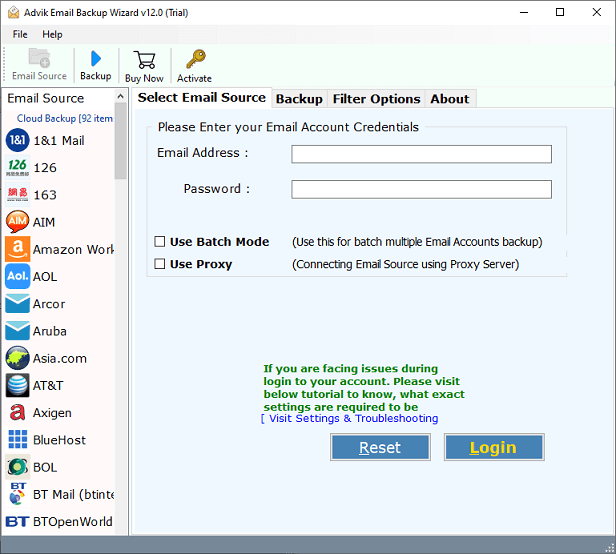Pick the Arcor envelope icon
This screenshot has width=616, height=554.
(17, 304)
